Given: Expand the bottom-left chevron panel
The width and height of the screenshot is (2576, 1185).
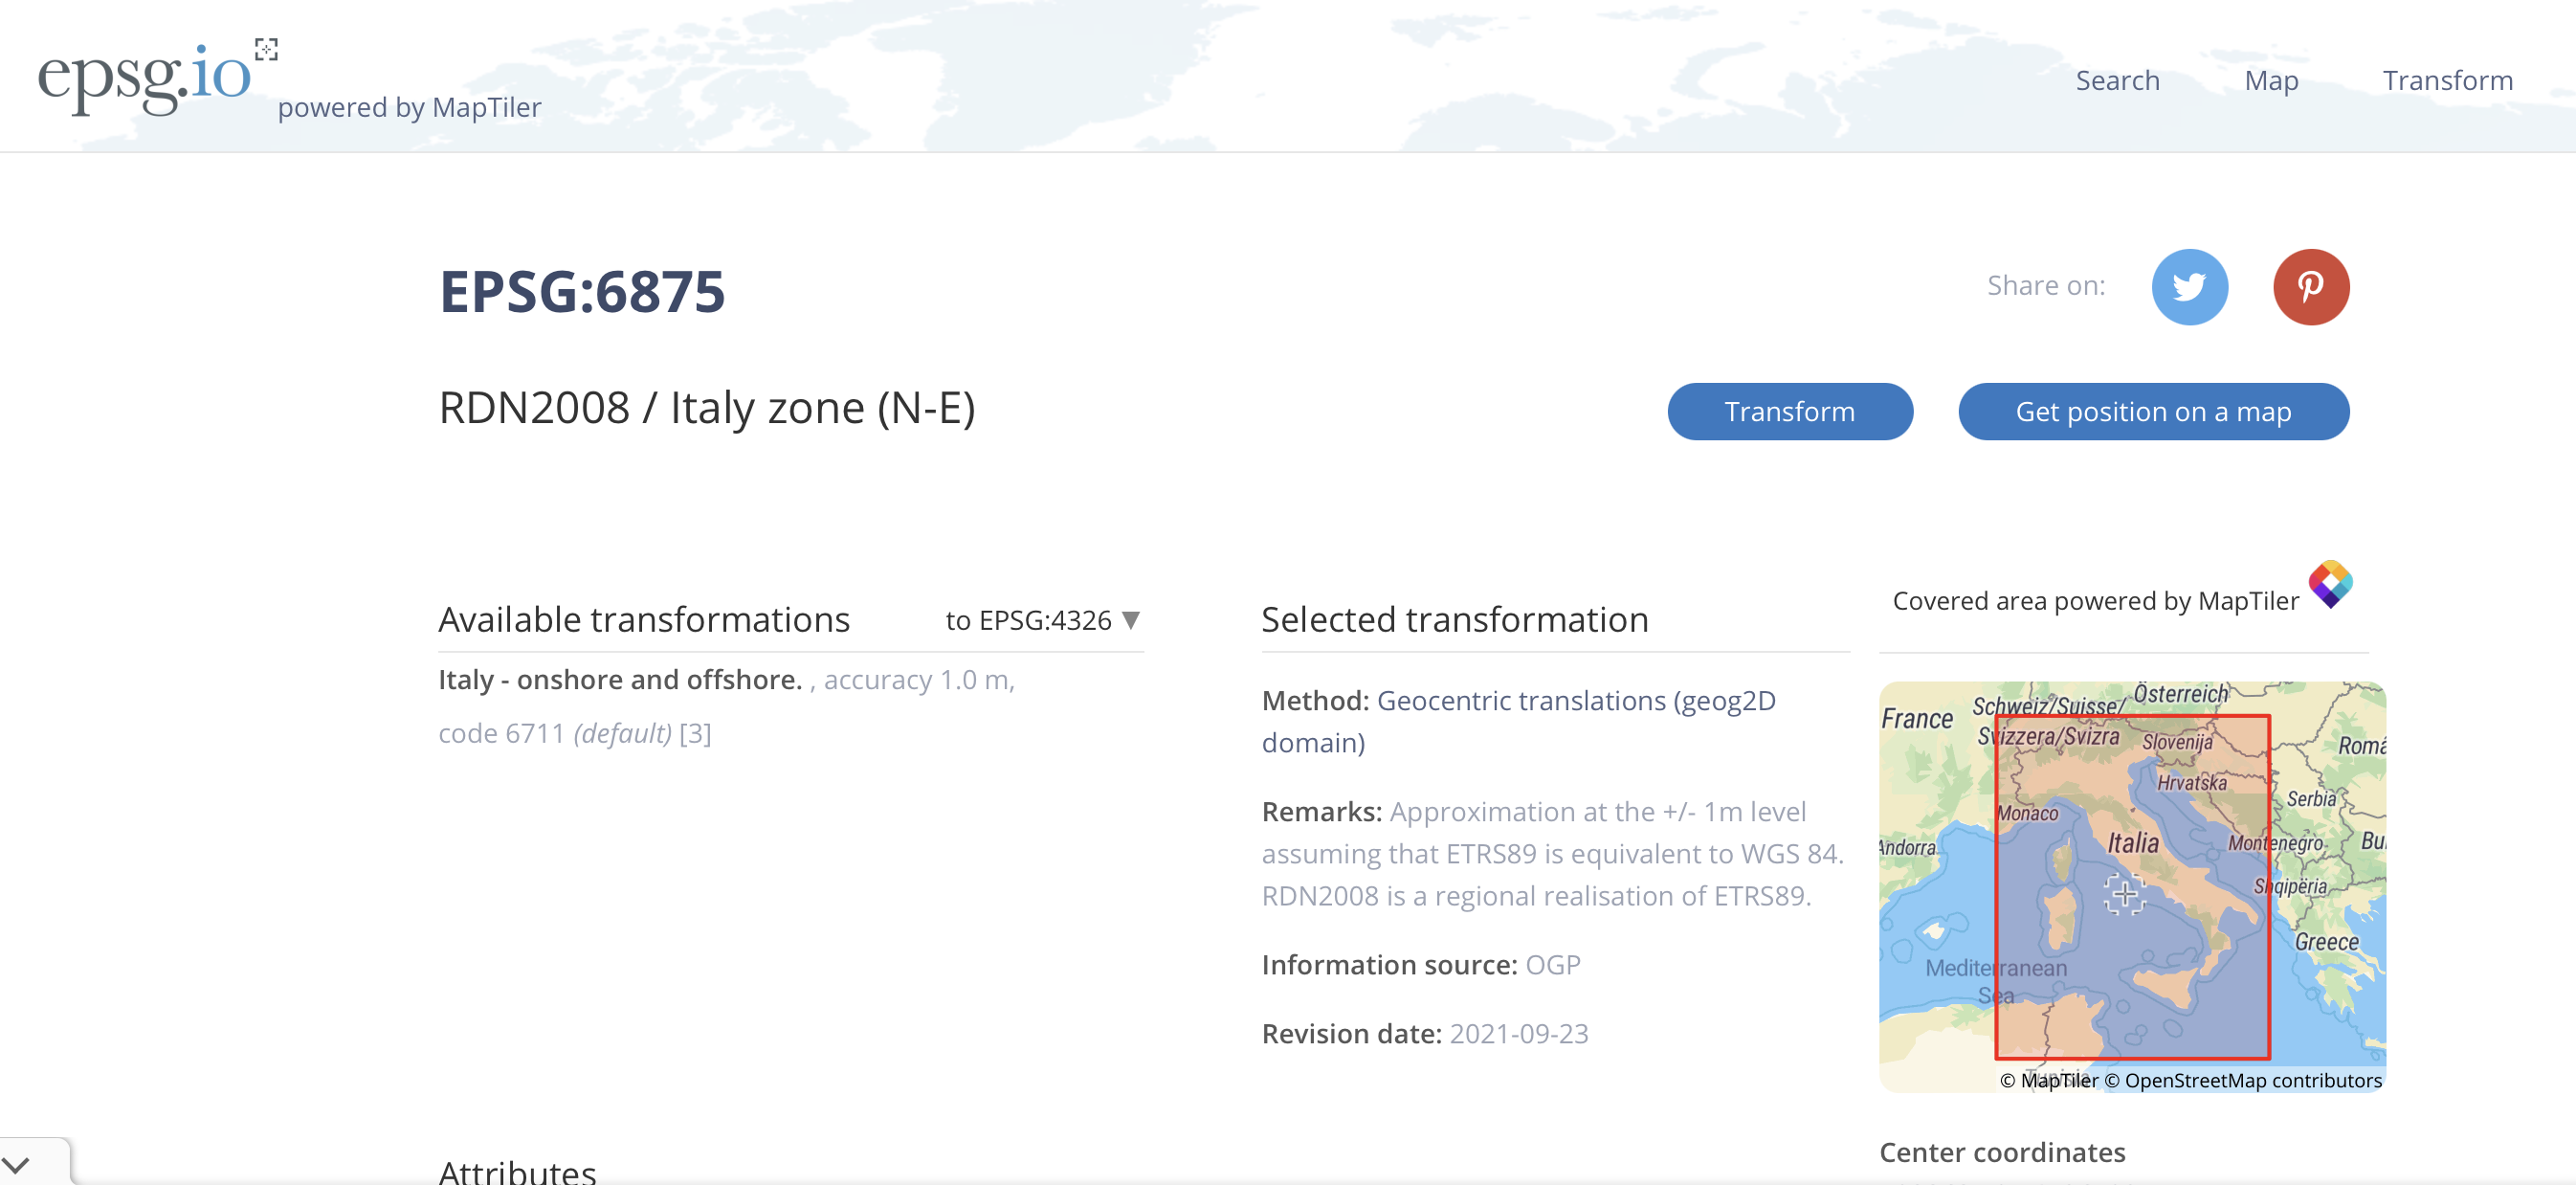Looking at the screenshot, I should pyautogui.click(x=18, y=1164).
